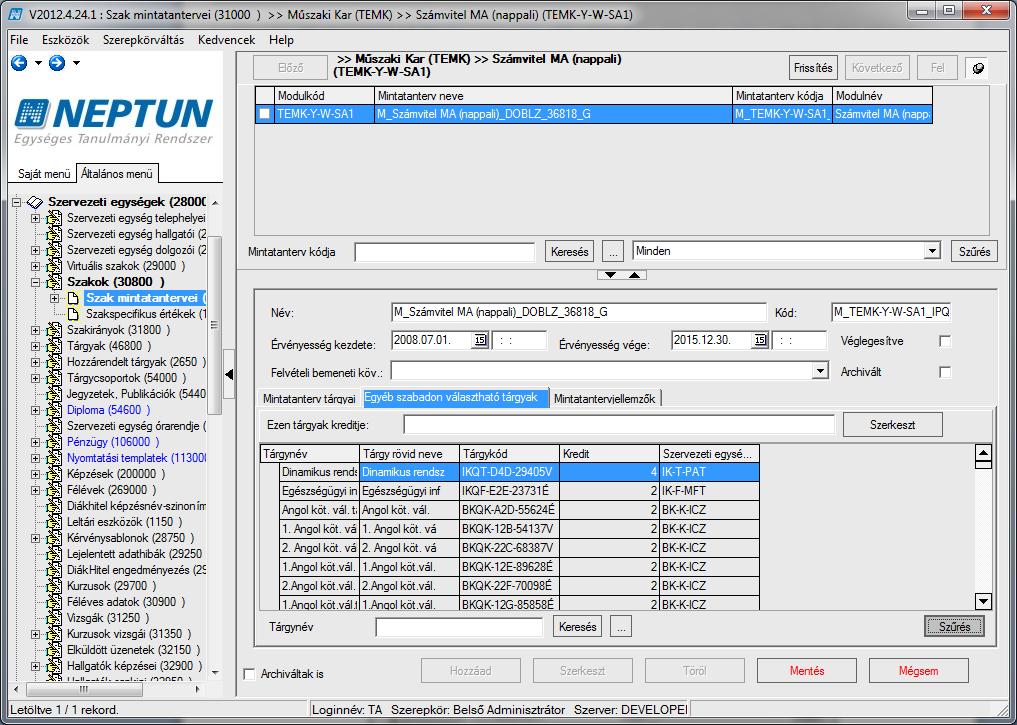Collapse the Szakok (30800) tree node

pos(36,283)
